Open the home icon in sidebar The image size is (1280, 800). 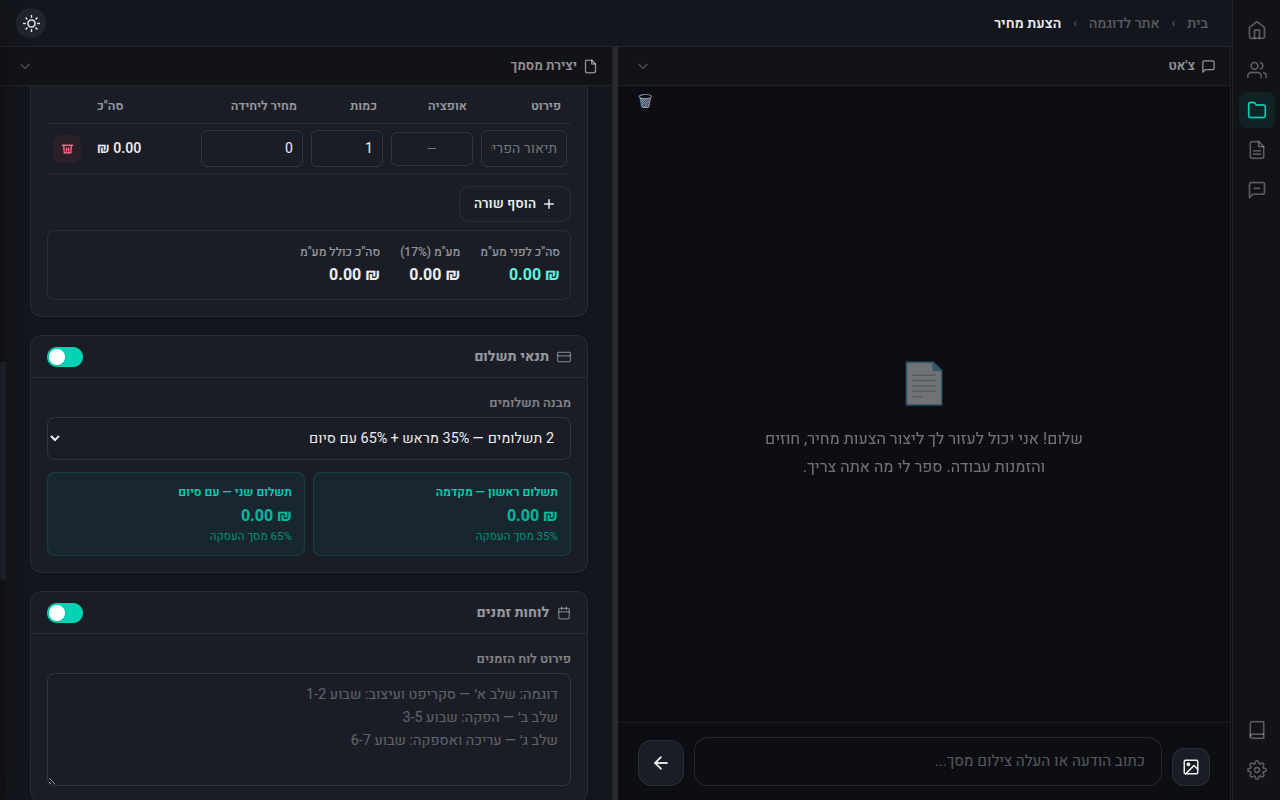[x=1257, y=30]
